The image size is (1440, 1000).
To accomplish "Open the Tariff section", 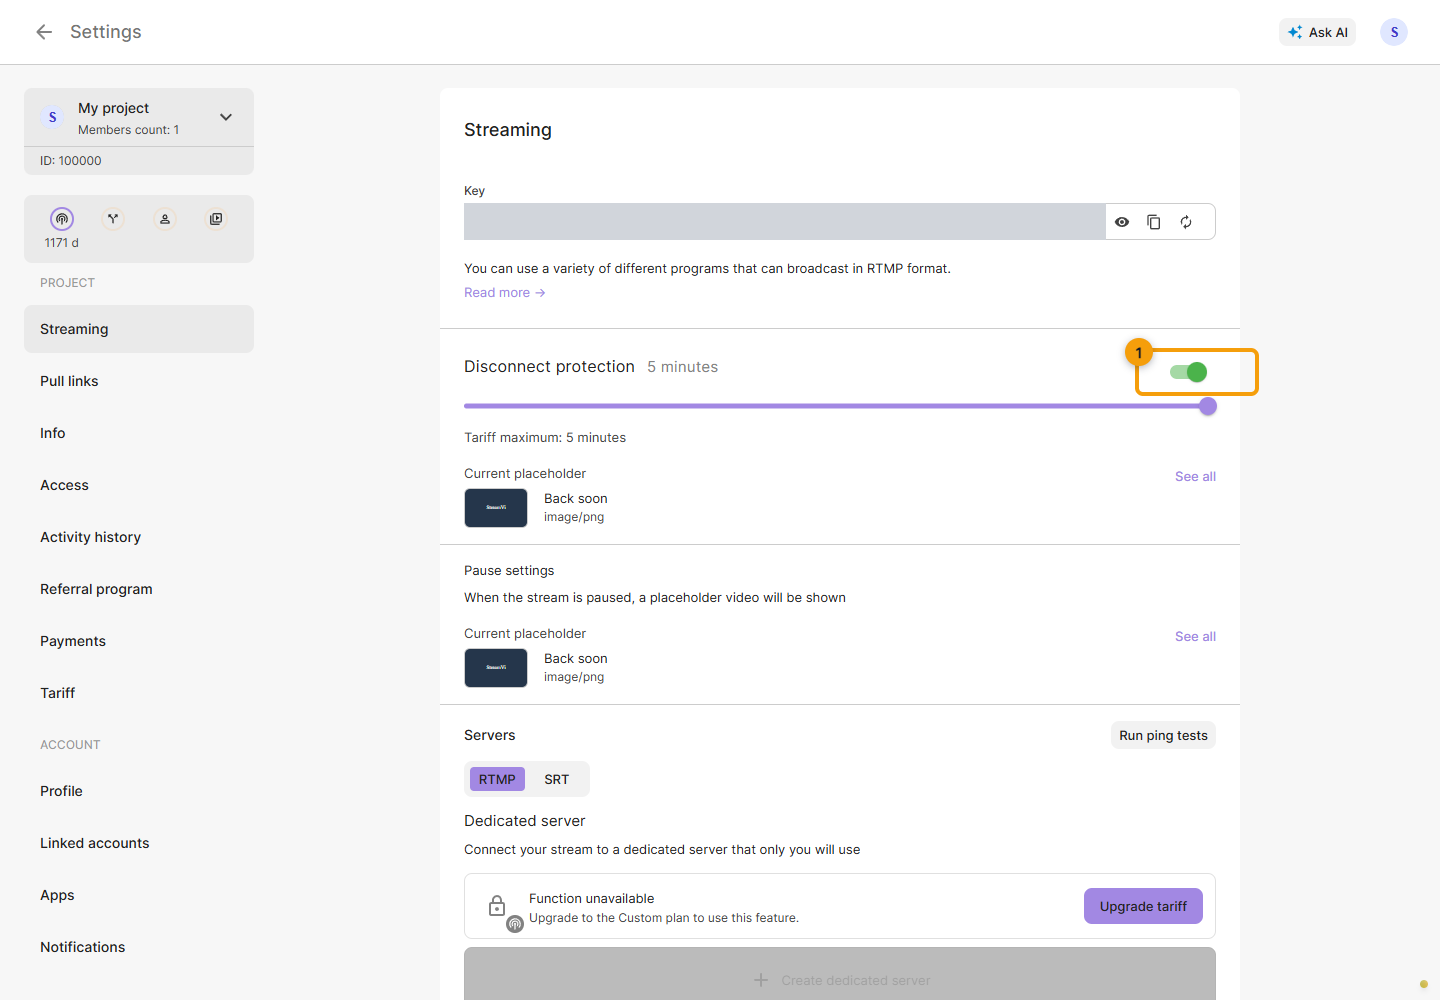I will coord(139,693).
